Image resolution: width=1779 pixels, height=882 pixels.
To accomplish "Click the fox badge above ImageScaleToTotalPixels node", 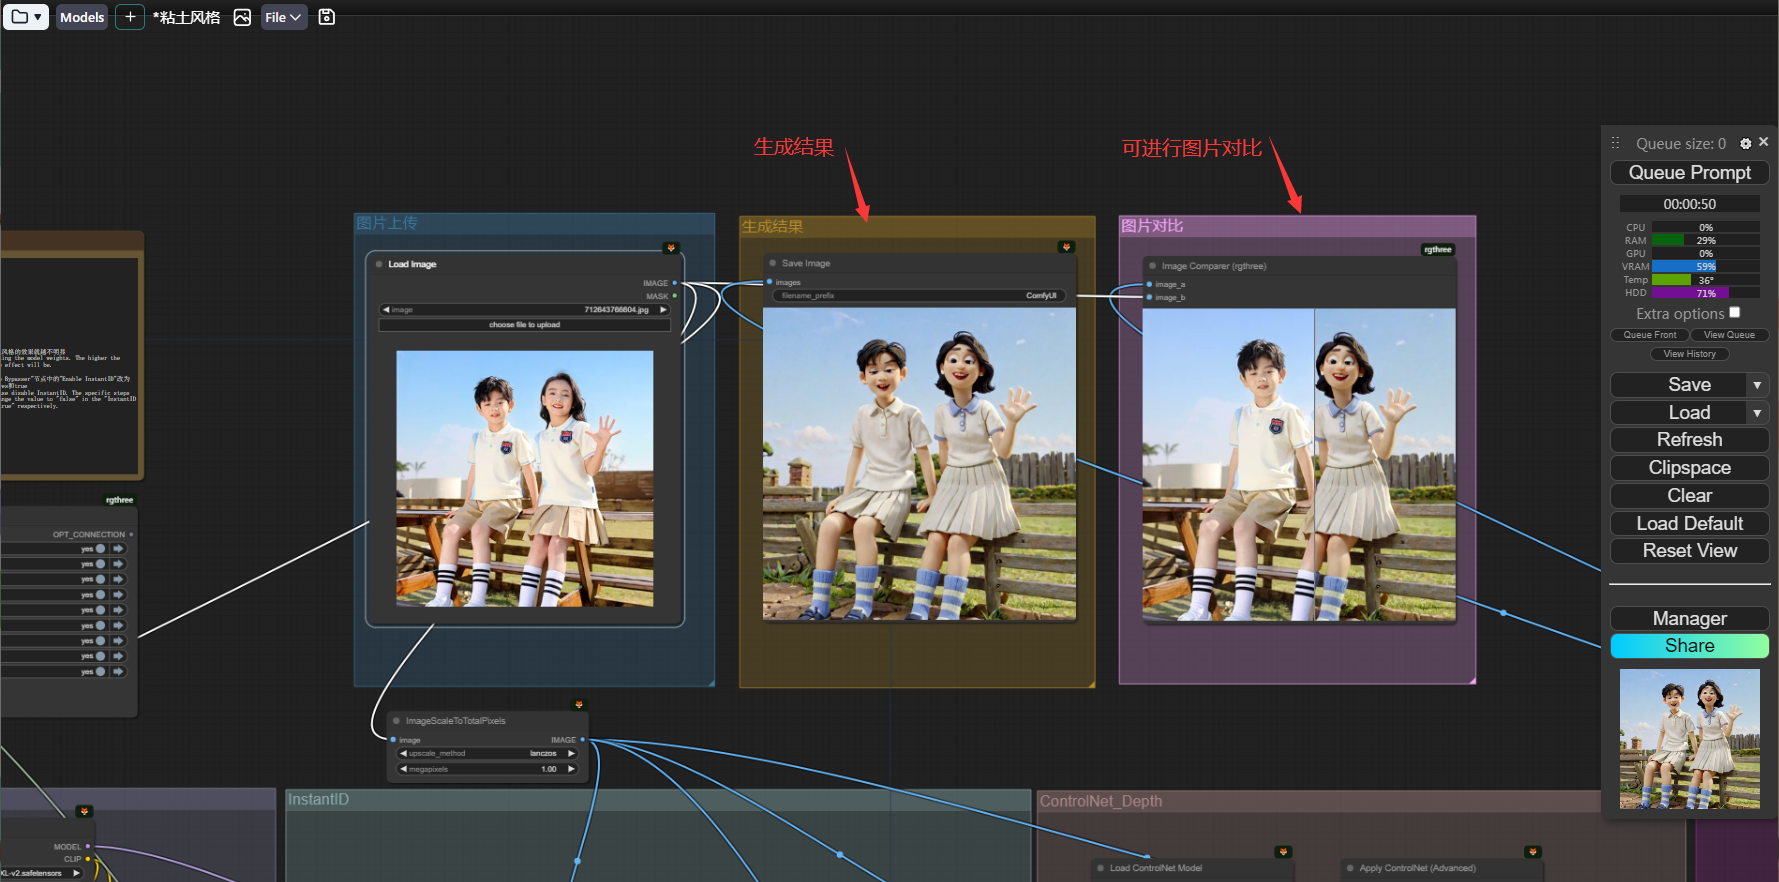I will [x=578, y=705].
